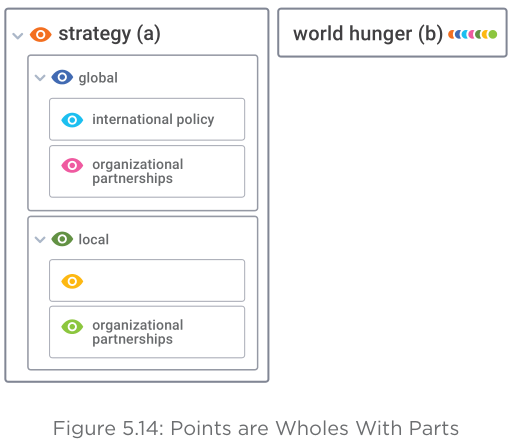Click the green dot at end of world hunger
This screenshot has width=515, height=447.
(x=493, y=34)
